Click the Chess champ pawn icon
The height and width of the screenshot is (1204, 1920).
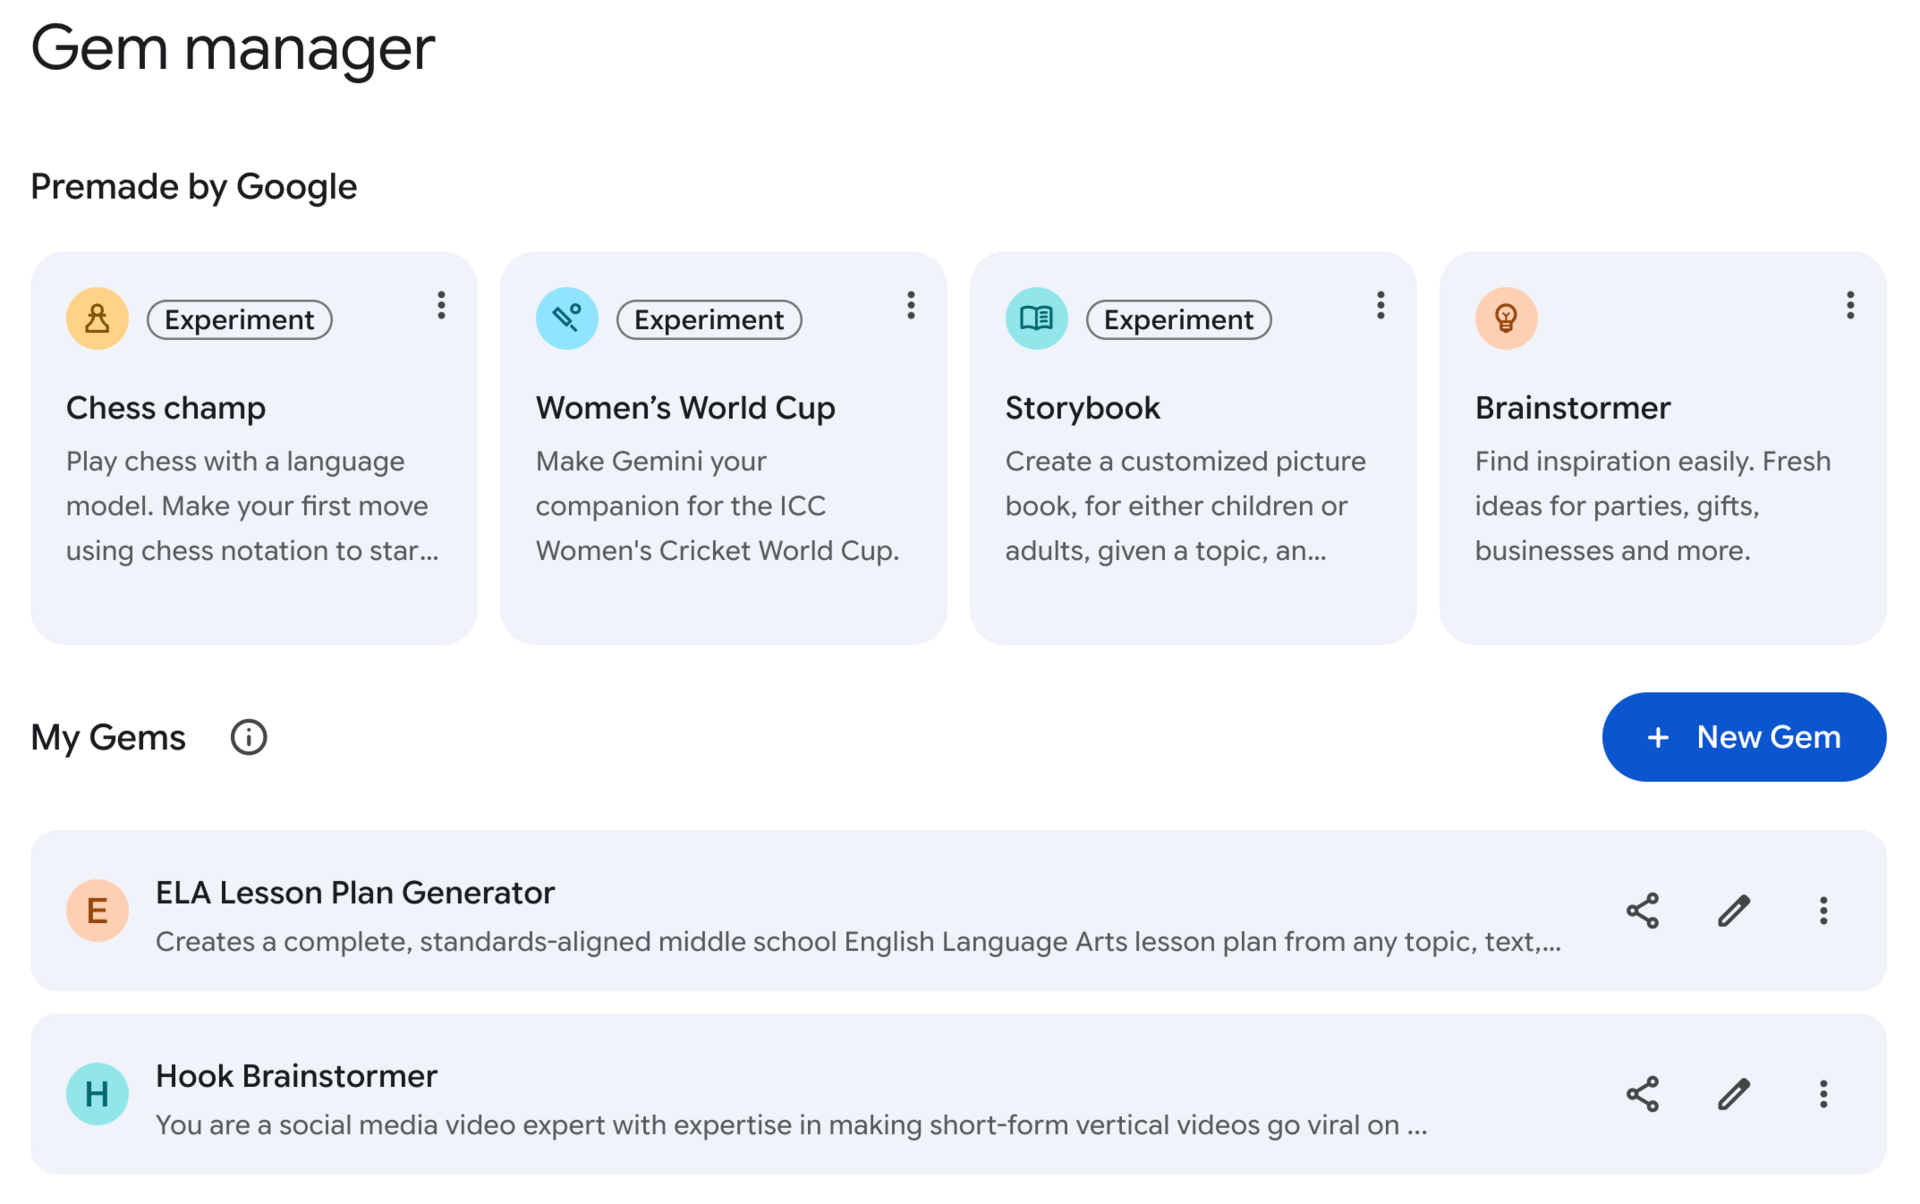pos(97,319)
